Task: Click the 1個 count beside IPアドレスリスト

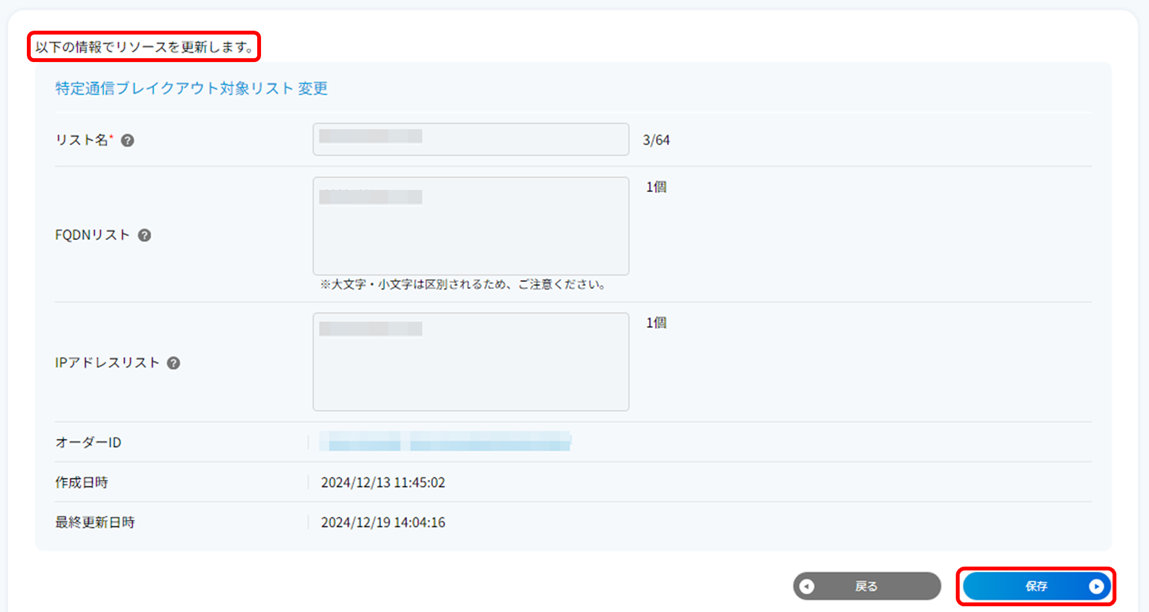Action: coord(656,322)
